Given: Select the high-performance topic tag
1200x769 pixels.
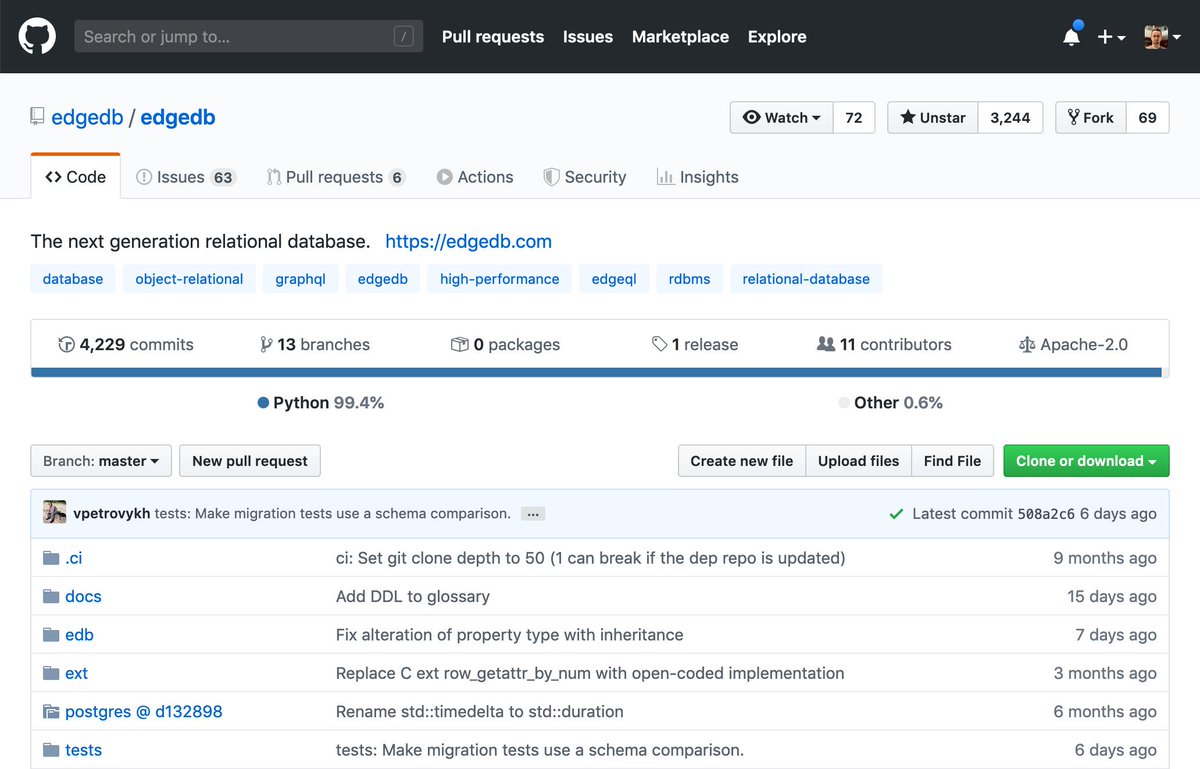Looking at the screenshot, I should coord(500,279).
